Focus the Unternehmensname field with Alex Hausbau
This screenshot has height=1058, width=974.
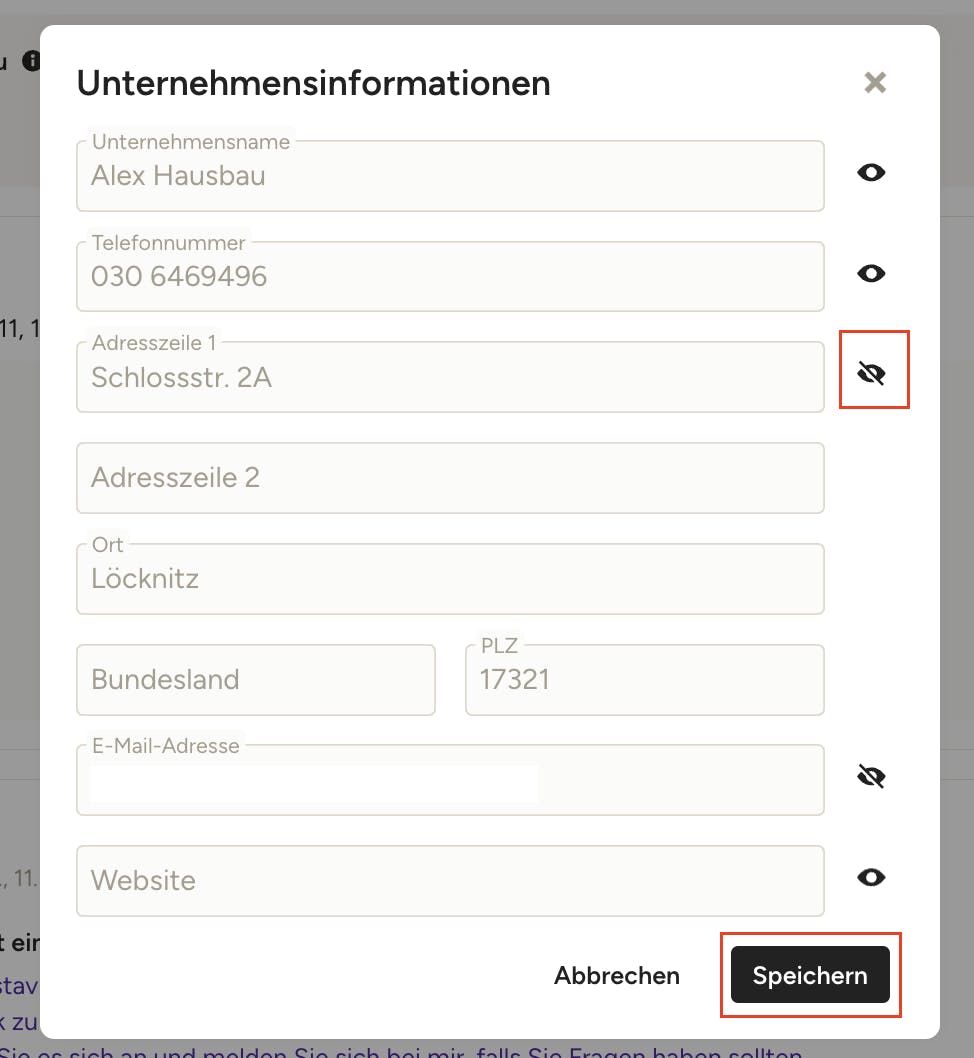pos(450,177)
